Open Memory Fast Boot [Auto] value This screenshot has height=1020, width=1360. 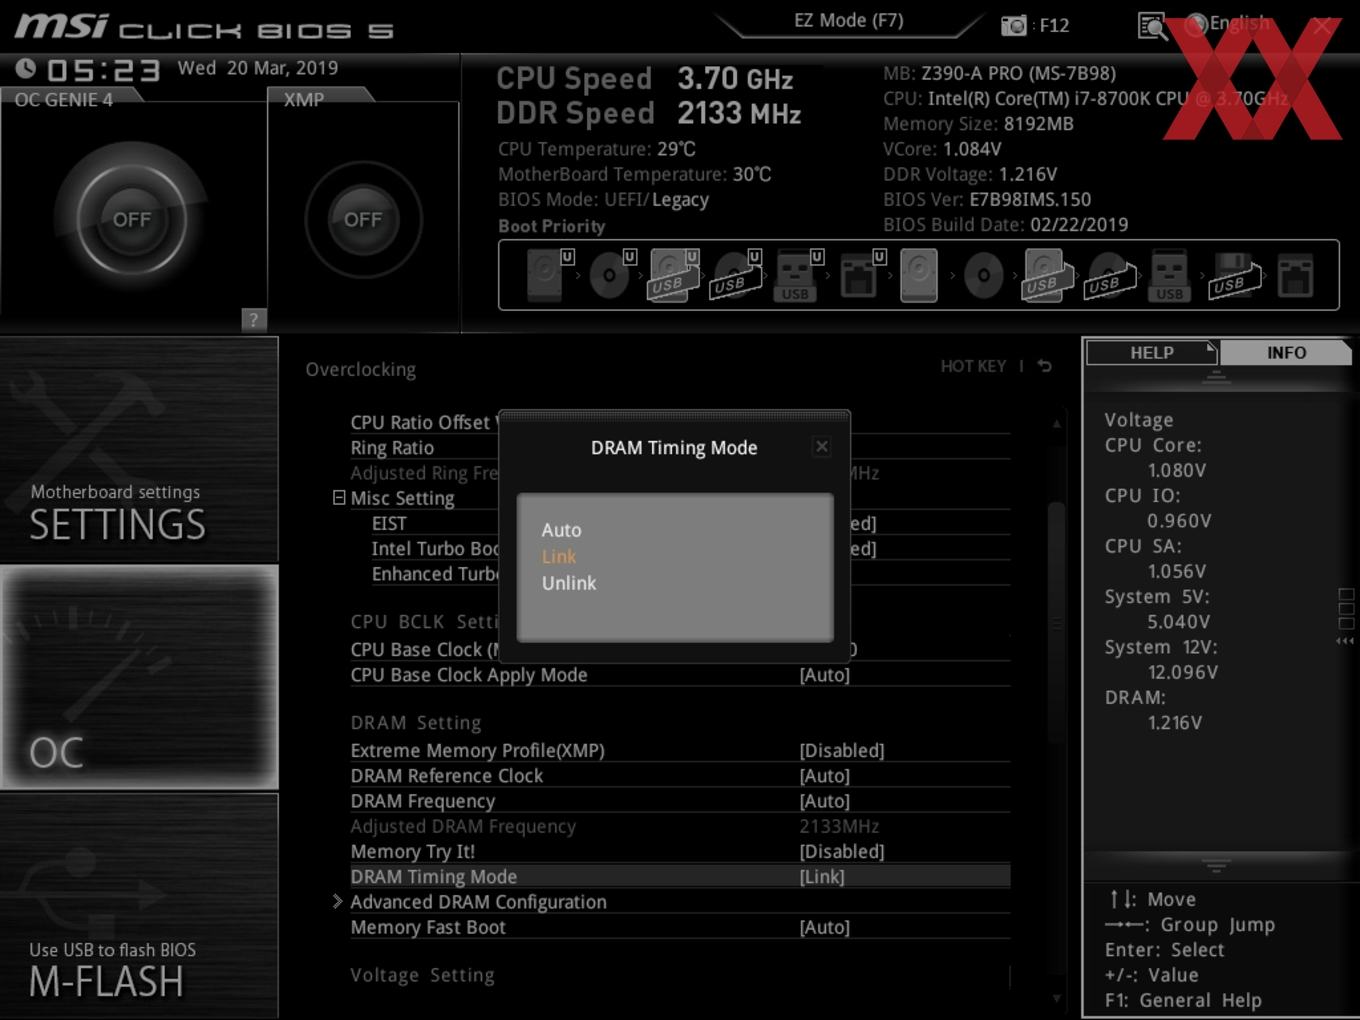825,927
